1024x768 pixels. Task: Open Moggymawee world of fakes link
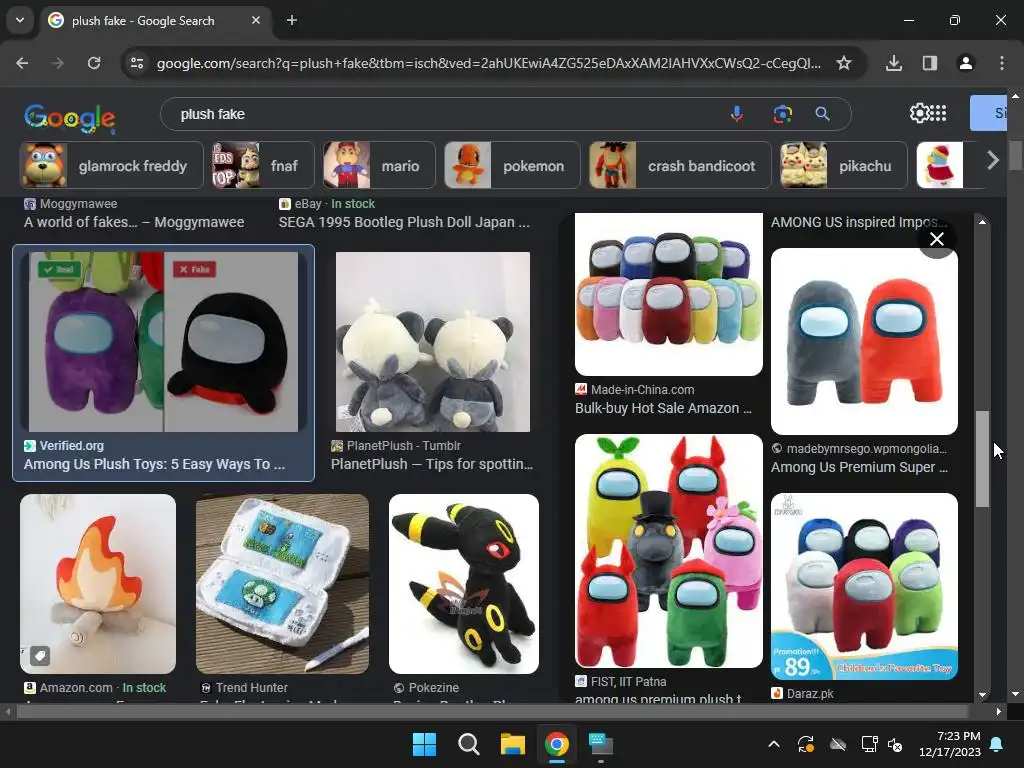pyautogui.click(x=134, y=222)
